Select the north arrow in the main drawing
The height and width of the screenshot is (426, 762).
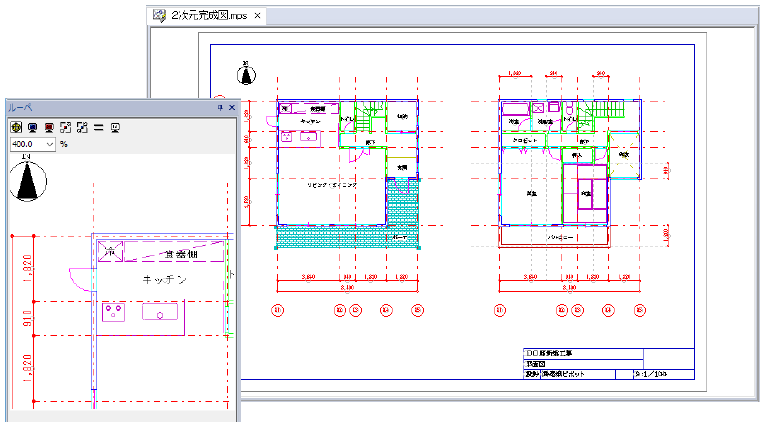[x=245, y=74]
